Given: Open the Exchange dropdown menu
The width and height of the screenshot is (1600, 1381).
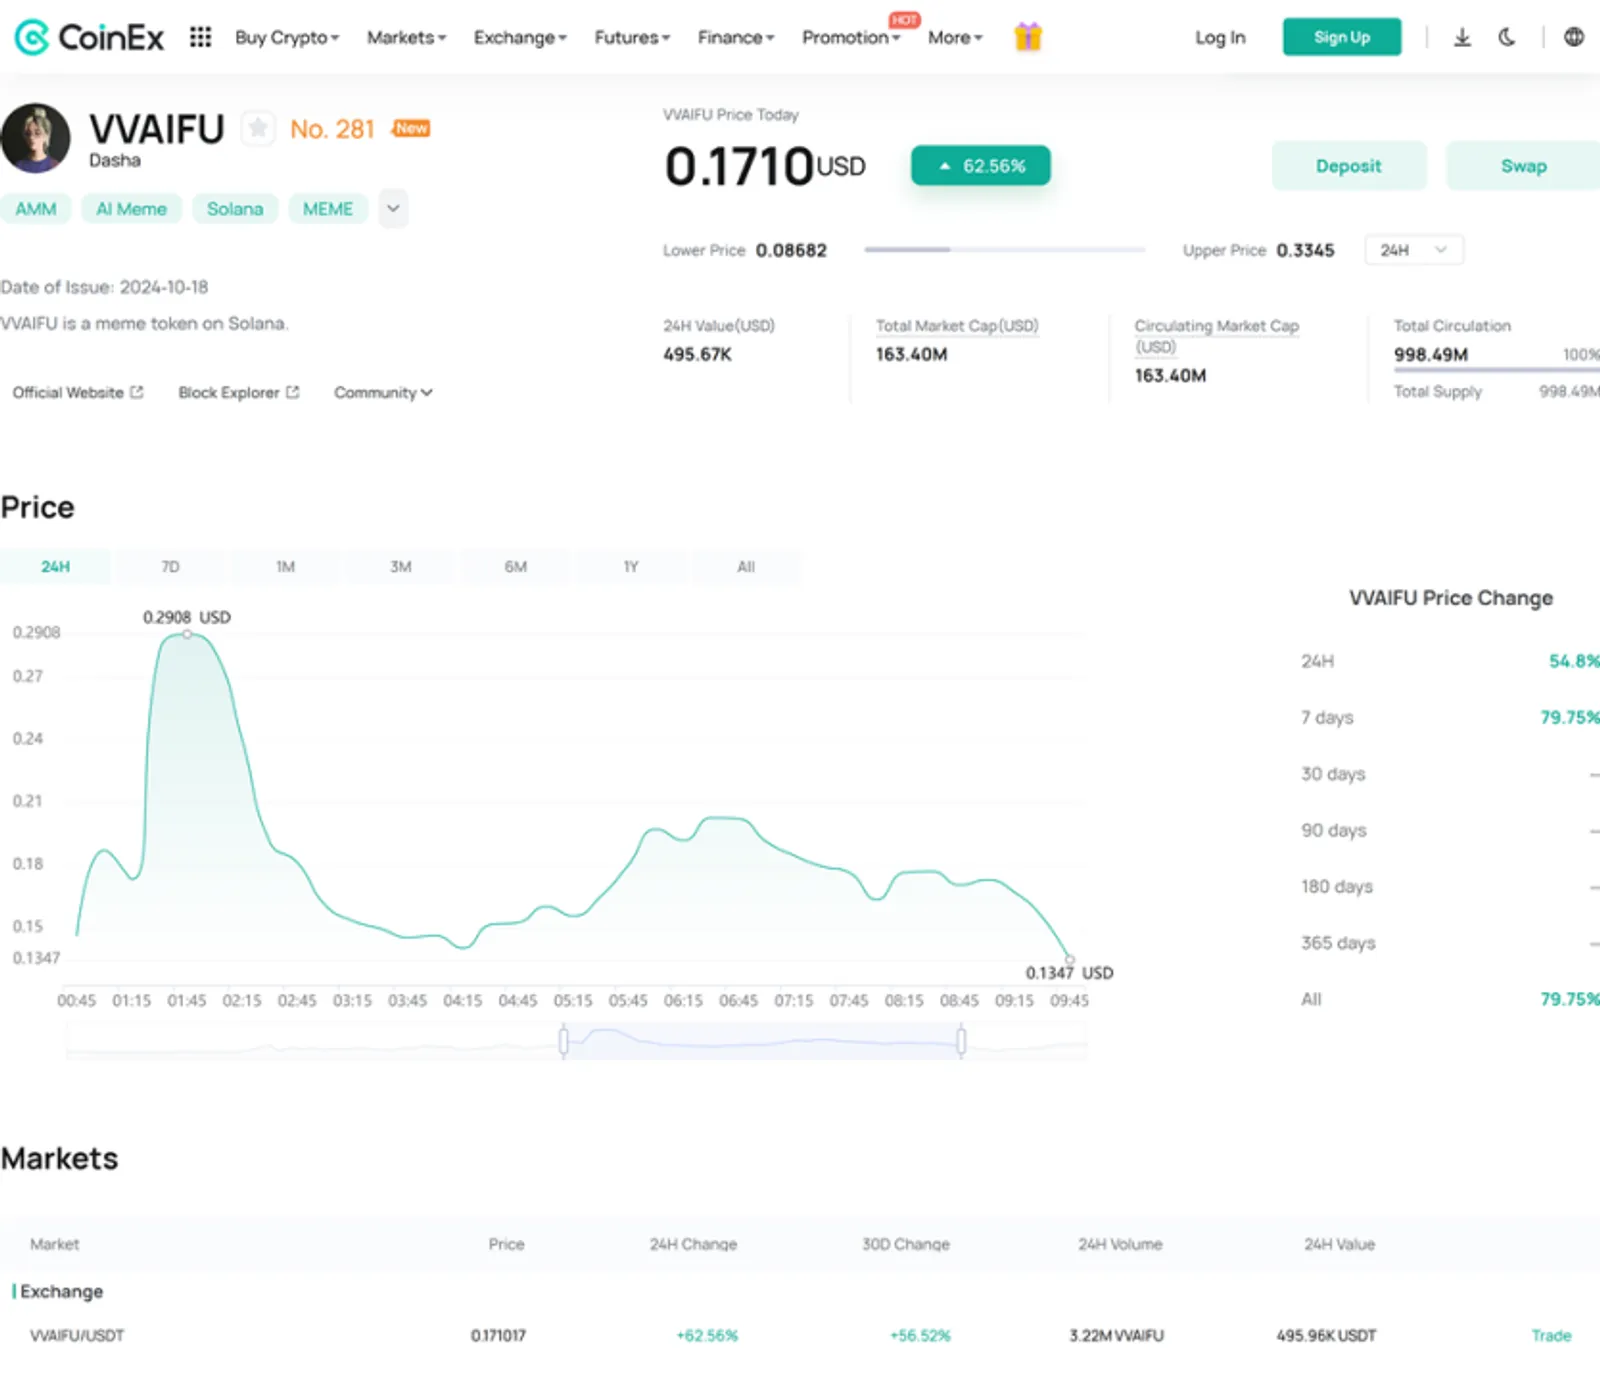Looking at the screenshot, I should [x=520, y=37].
